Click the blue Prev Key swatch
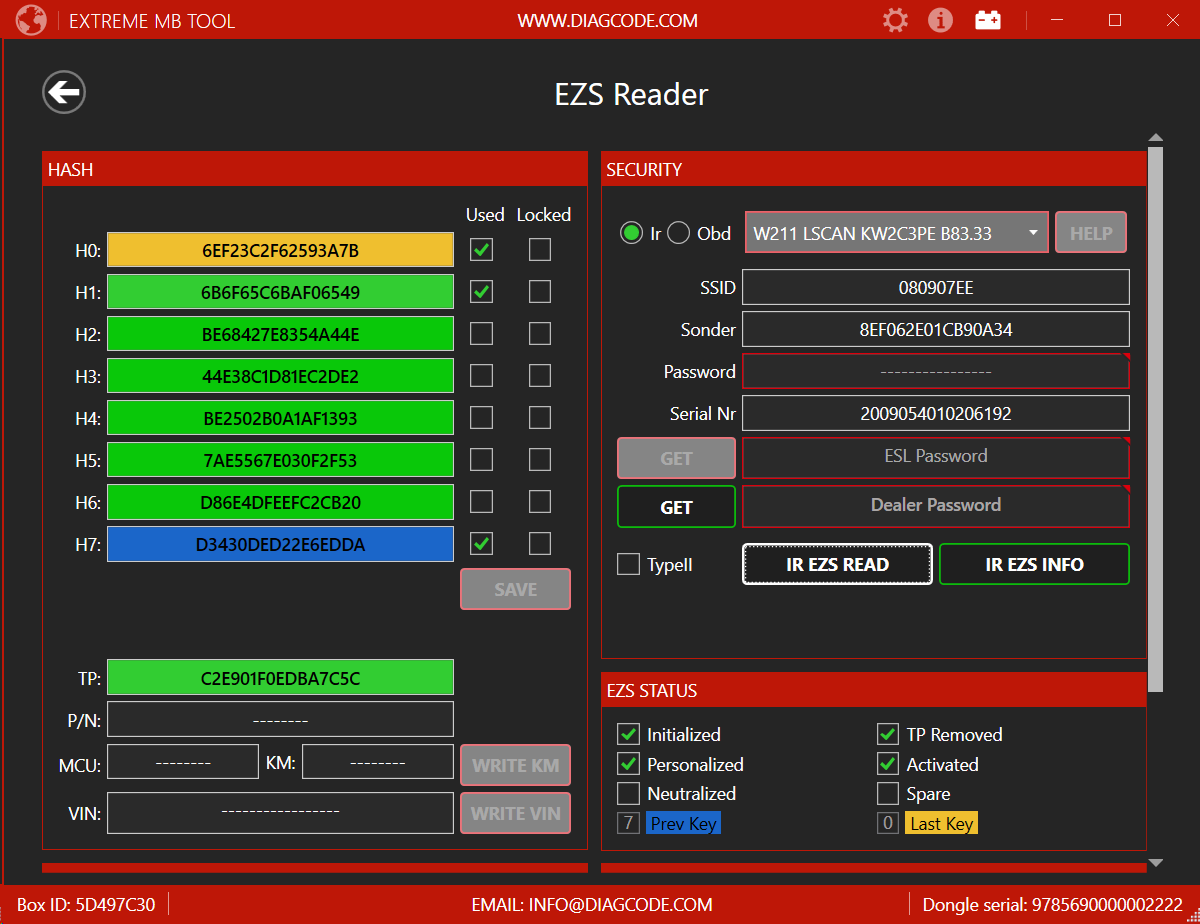1200x924 pixels. [x=683, y=824]
